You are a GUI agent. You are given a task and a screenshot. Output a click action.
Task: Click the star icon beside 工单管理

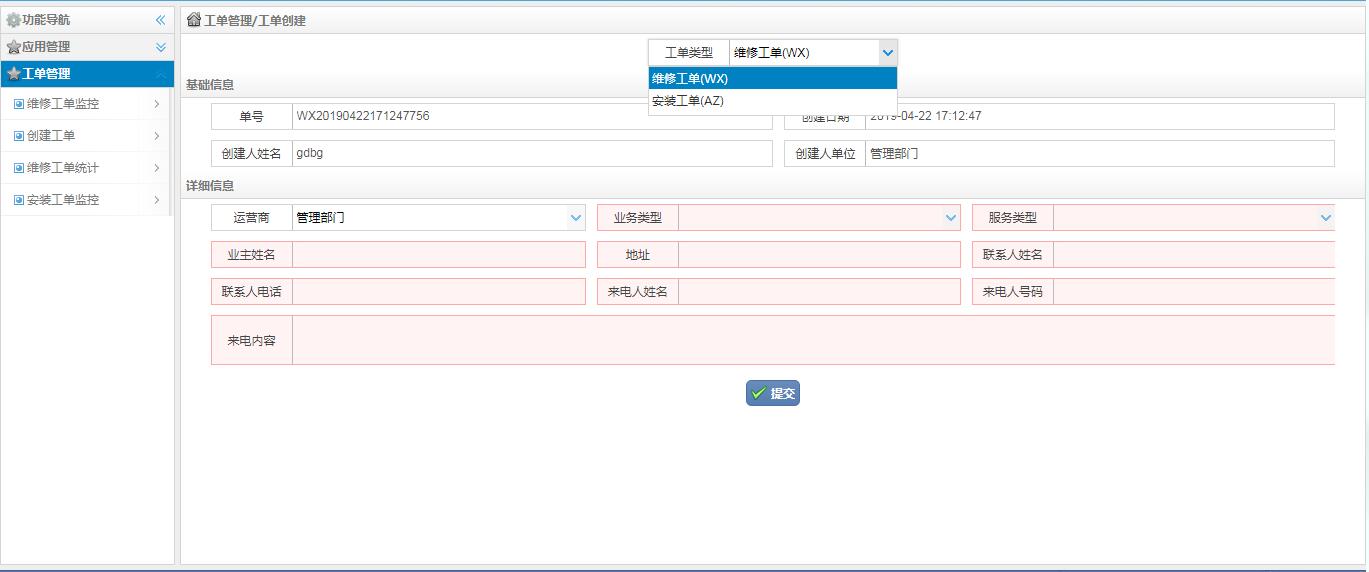(13, 74)
